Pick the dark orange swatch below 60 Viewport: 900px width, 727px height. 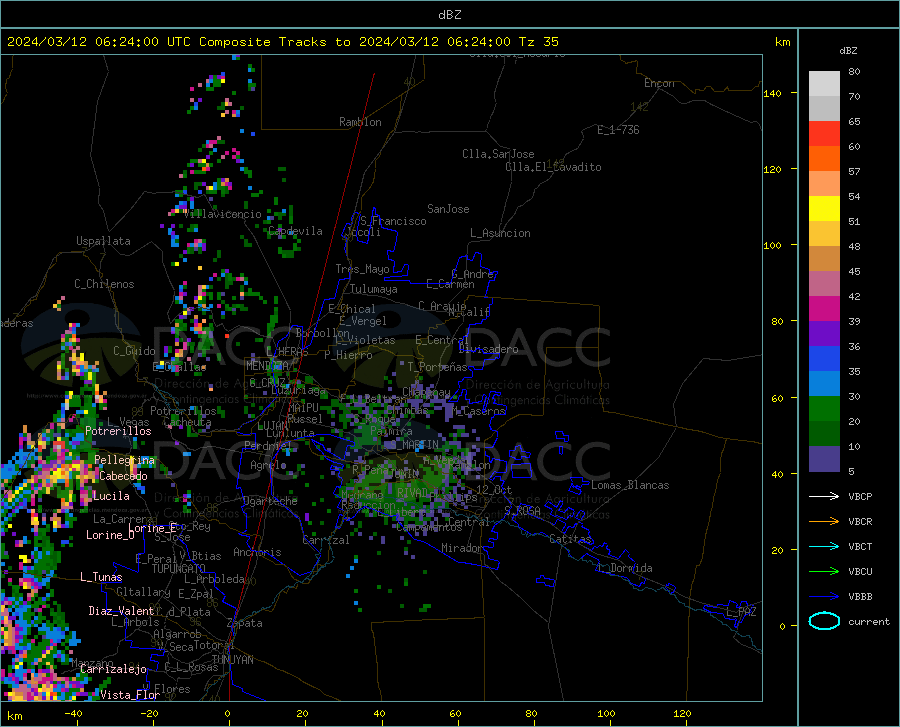824,159
